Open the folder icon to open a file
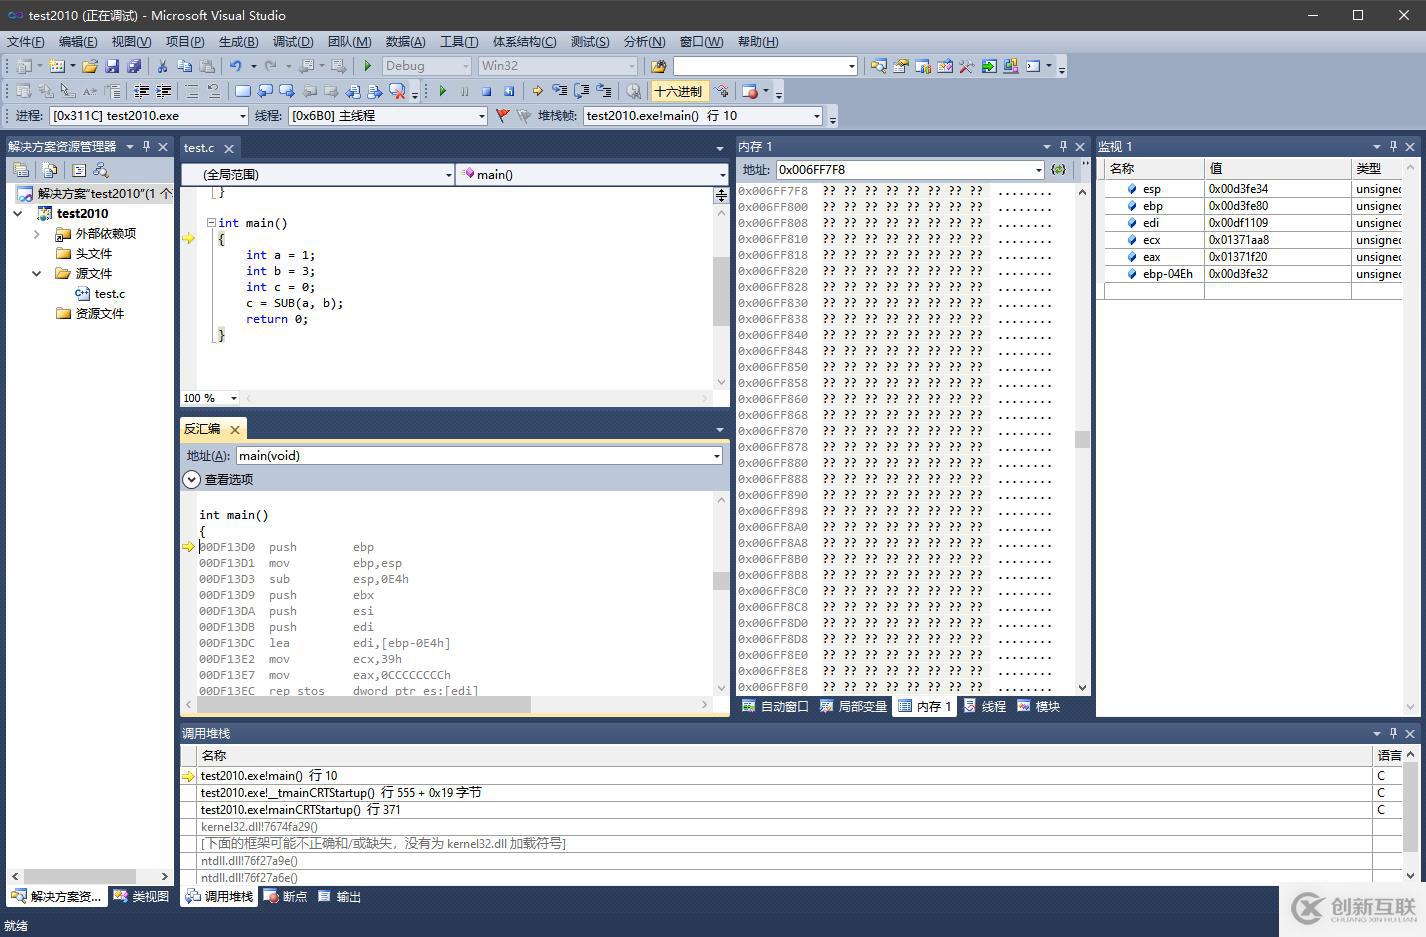Image resolution: width=1426 pixels, height=937 pixels. (90, 66)
